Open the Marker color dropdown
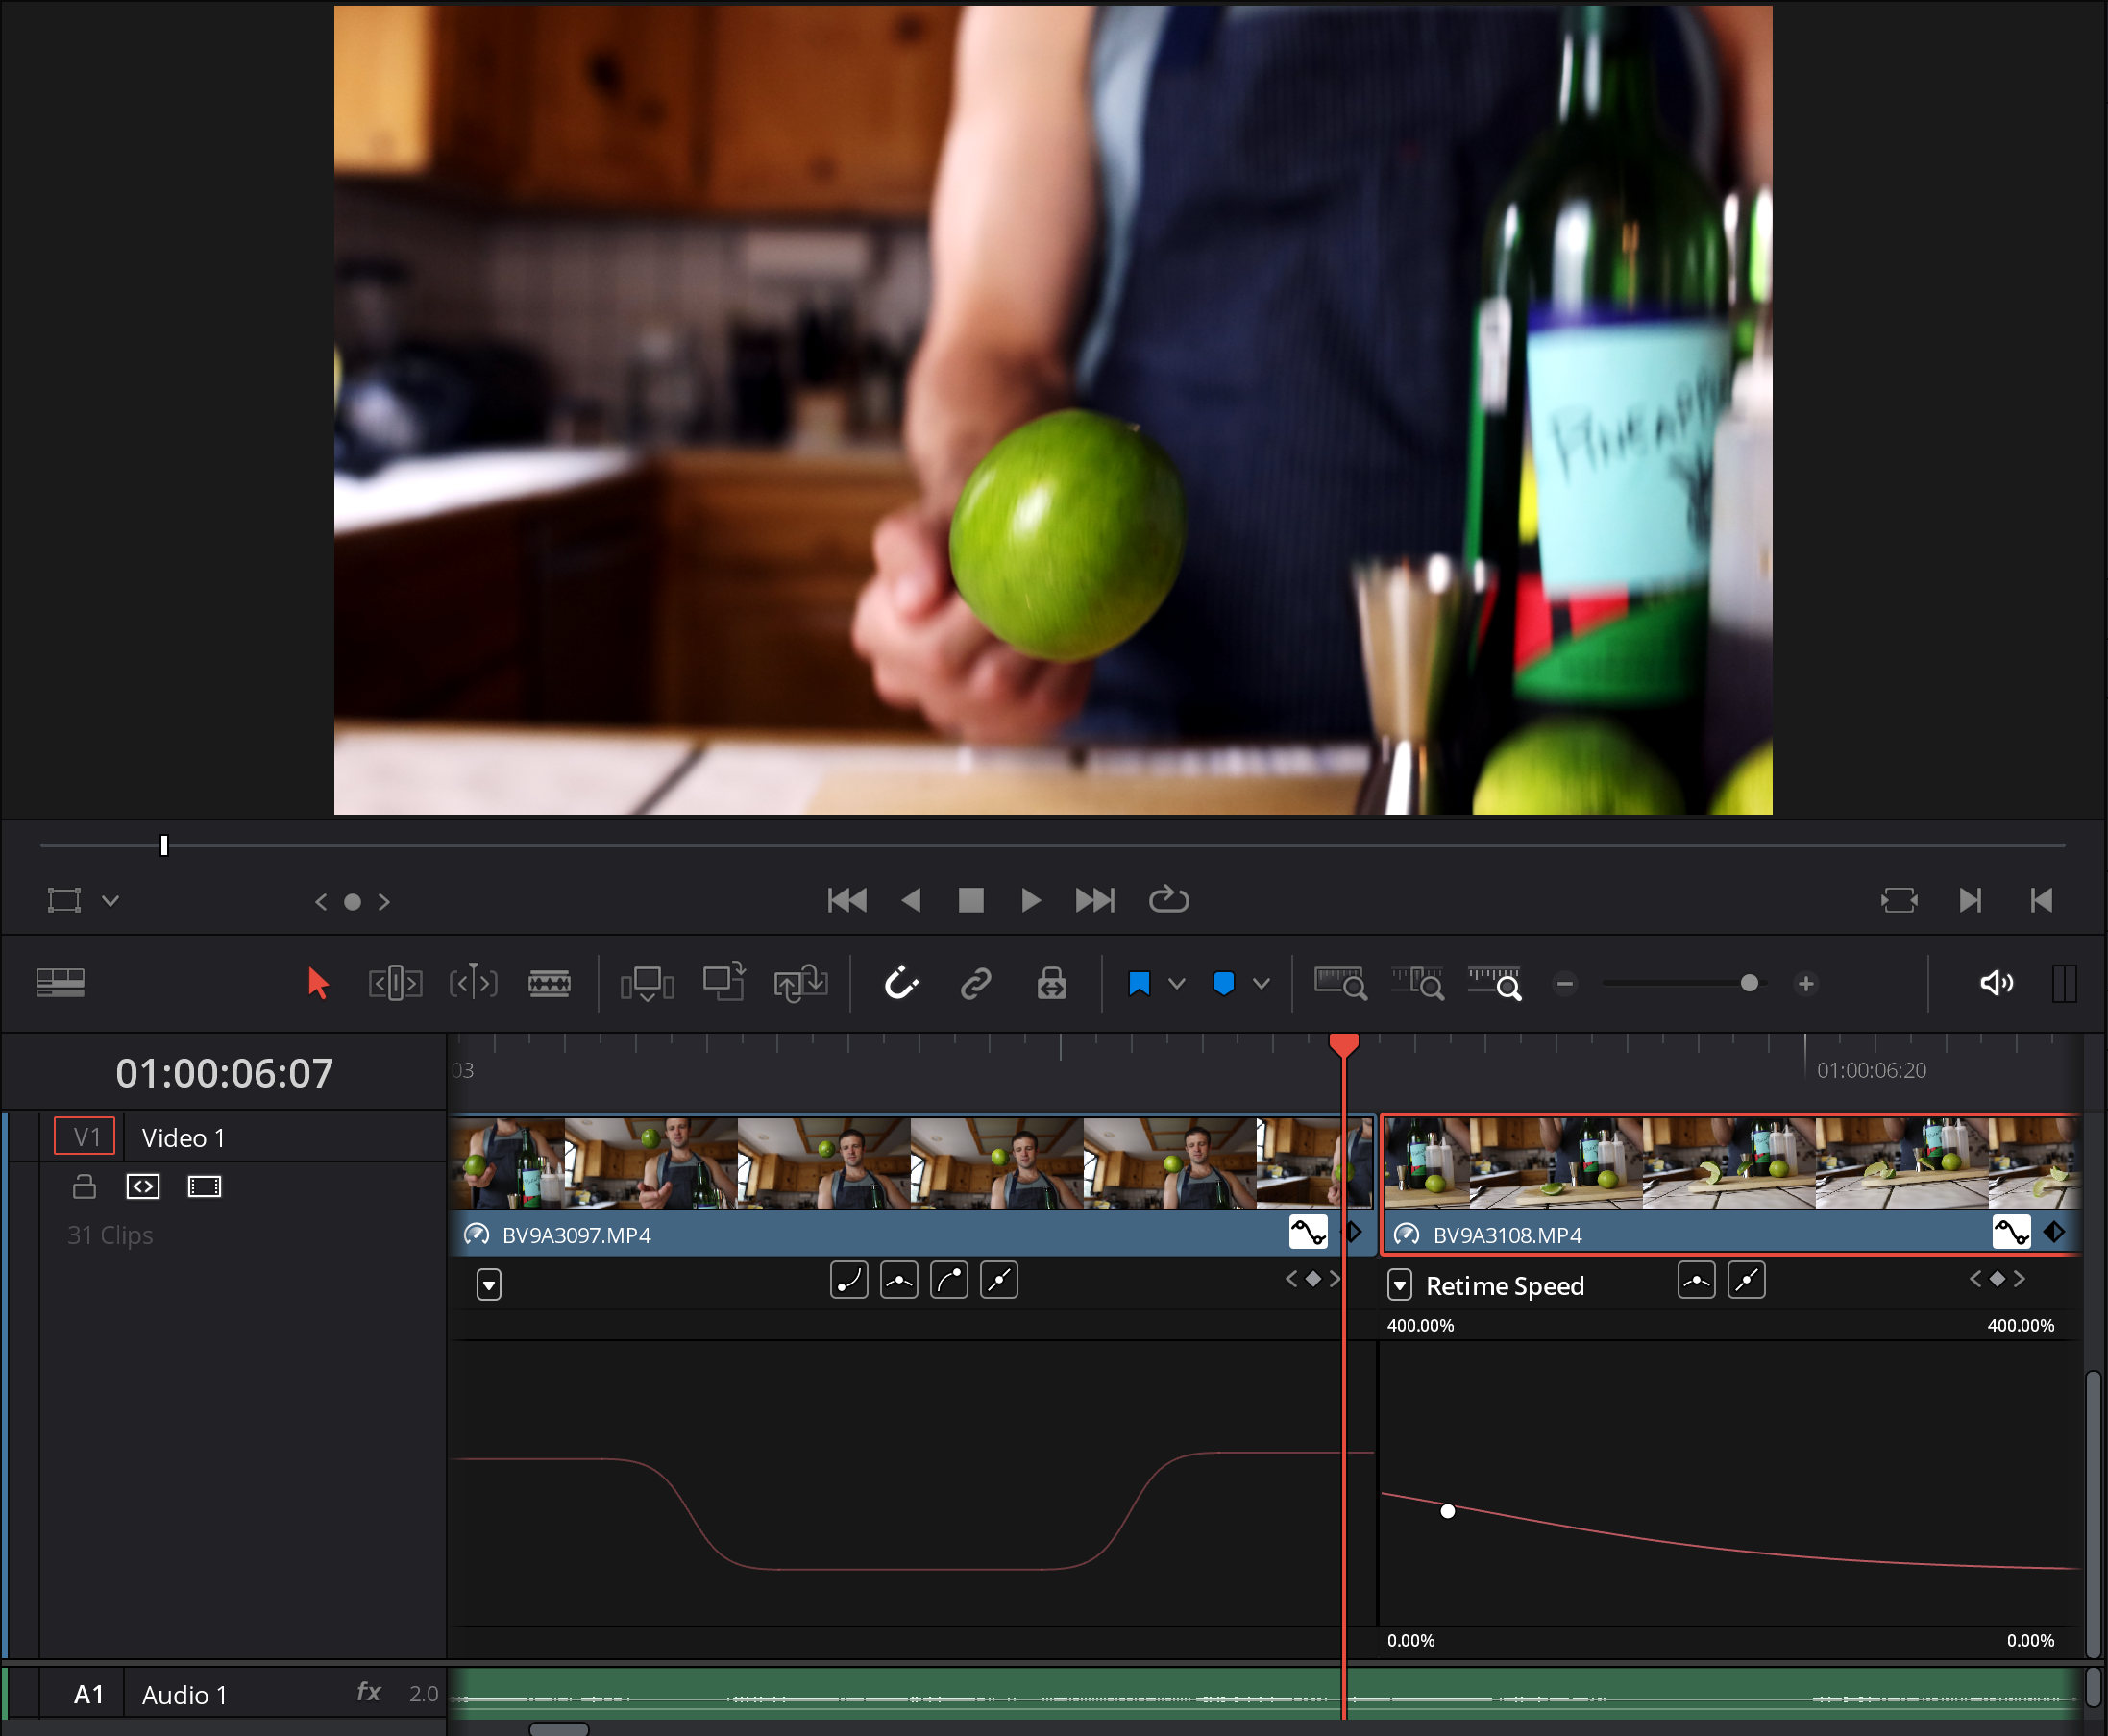Image resolution: width=2108 pixels, height=1736 pixels. point(1262,984)
